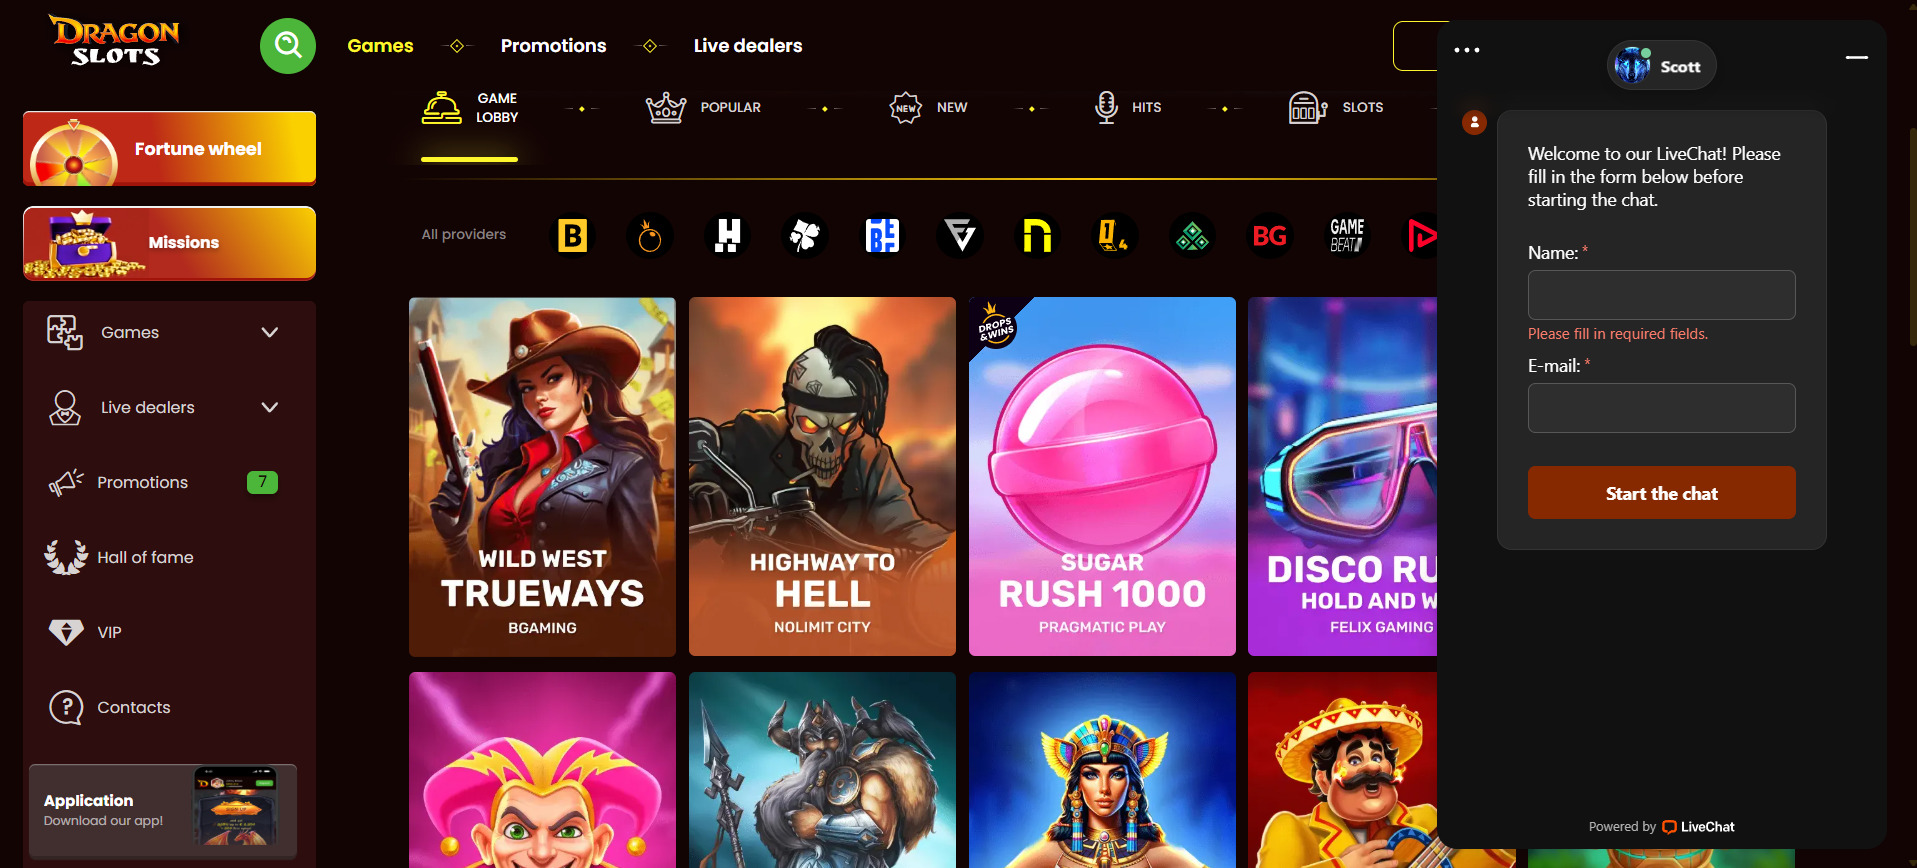Open the VIP sidebar link
Viewport: 1917px width, 868px height.
coord(109,632)
